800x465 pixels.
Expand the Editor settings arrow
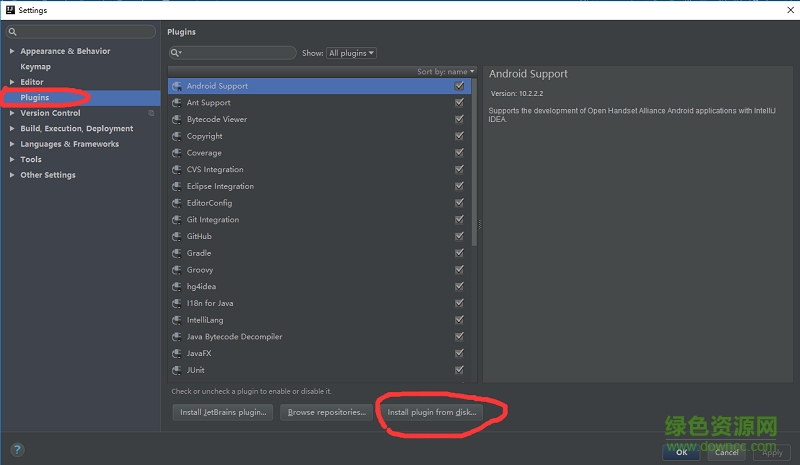tap(12, 82)
